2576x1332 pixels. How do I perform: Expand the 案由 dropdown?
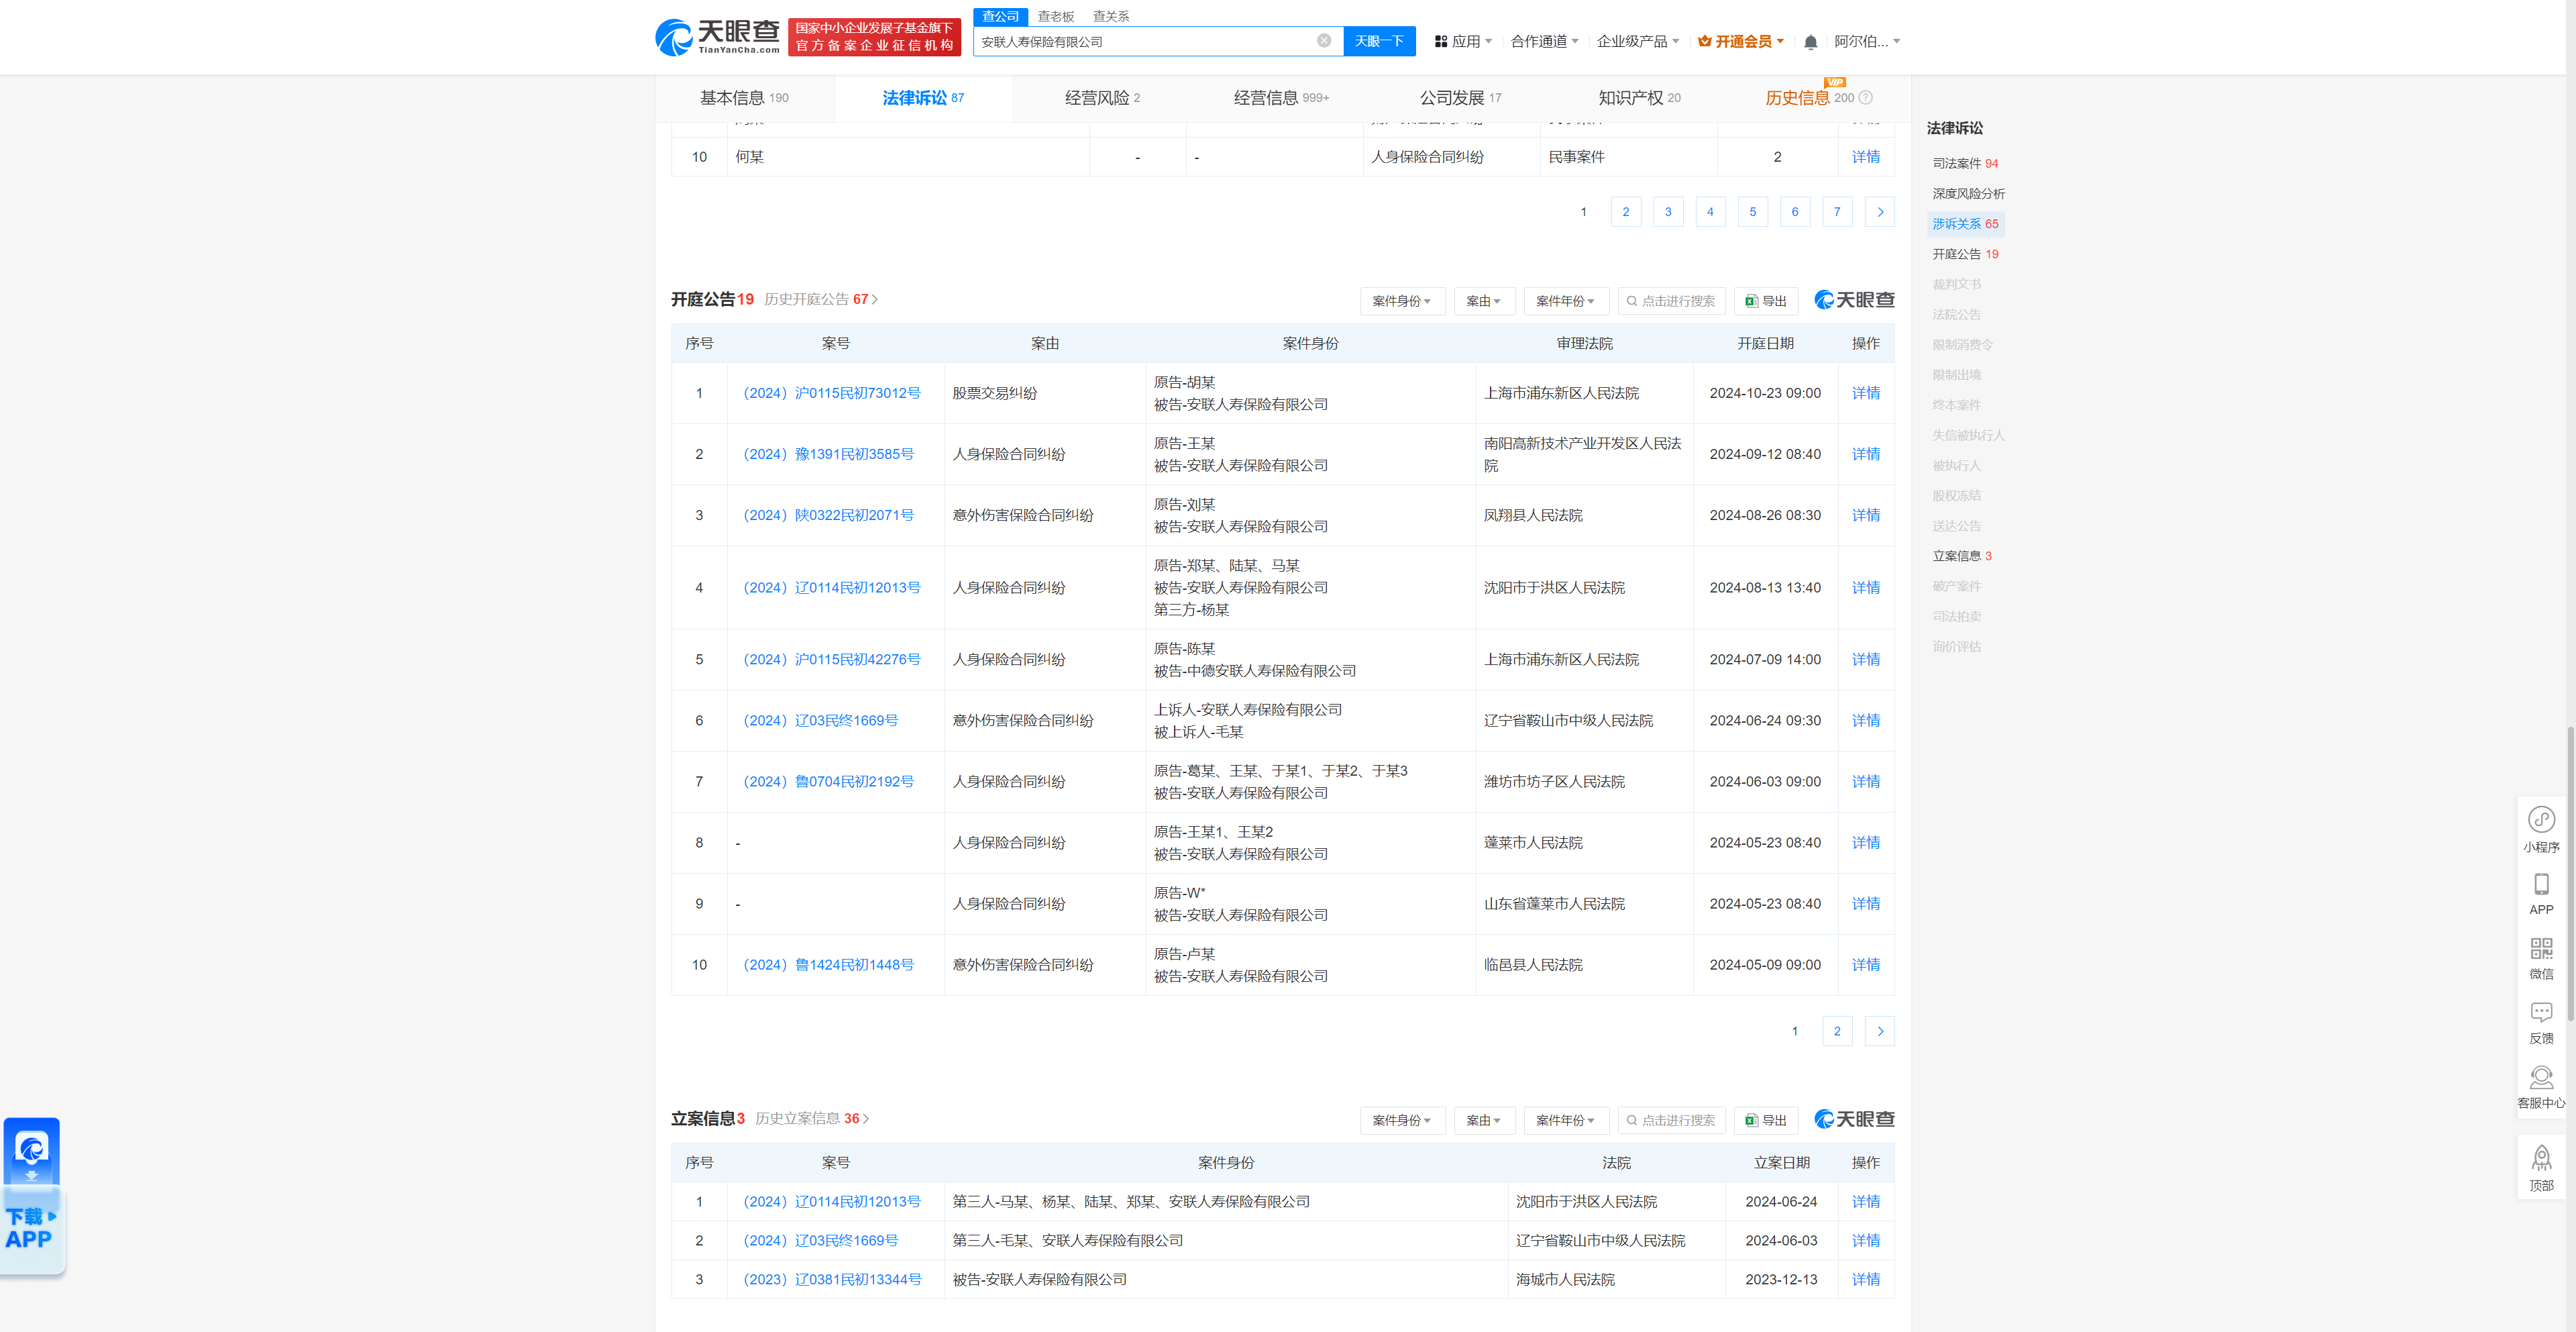1484,300
